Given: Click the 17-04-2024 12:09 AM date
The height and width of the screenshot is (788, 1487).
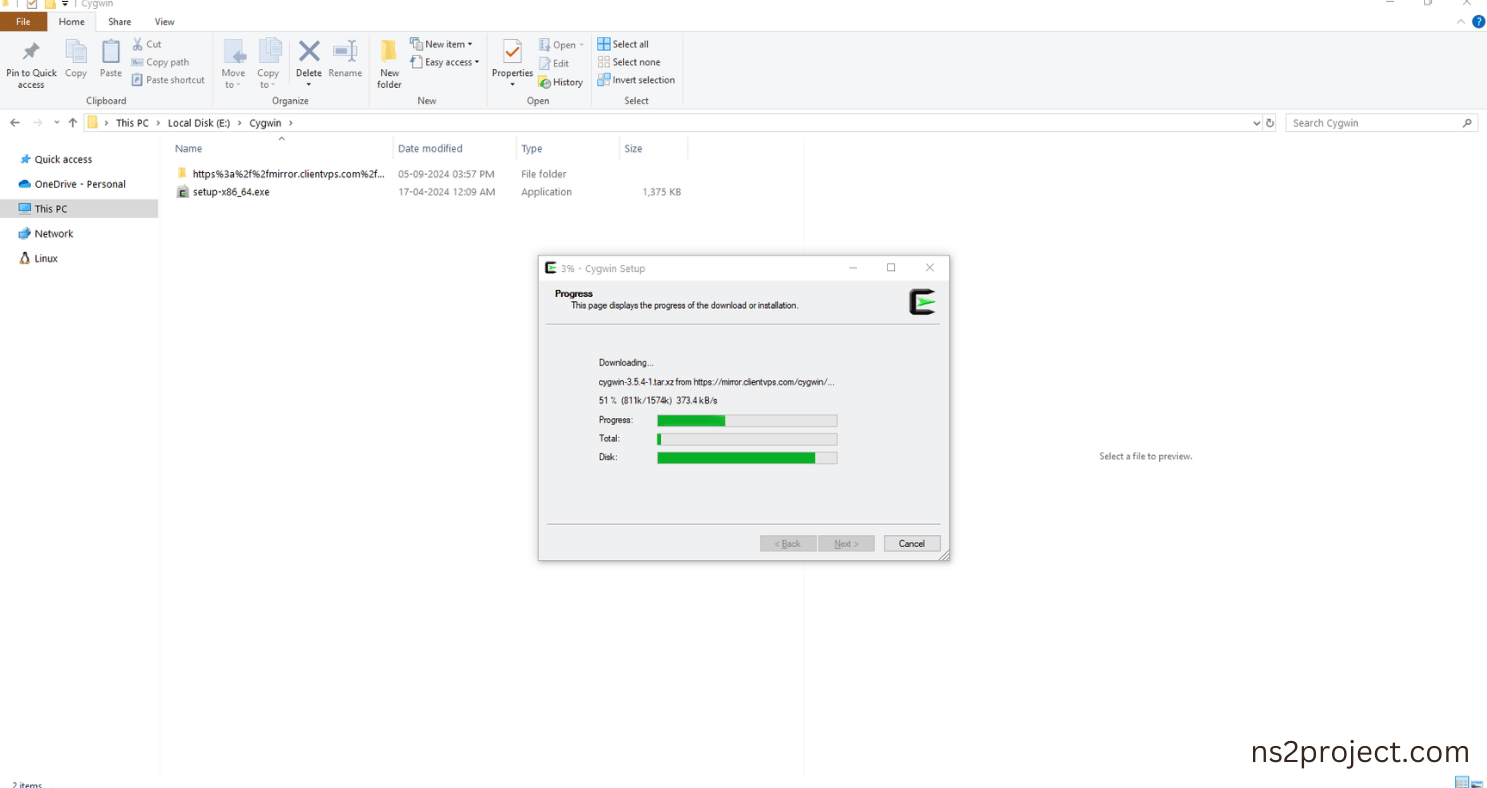Looking at the screenshot, I should tap(446, 192).
